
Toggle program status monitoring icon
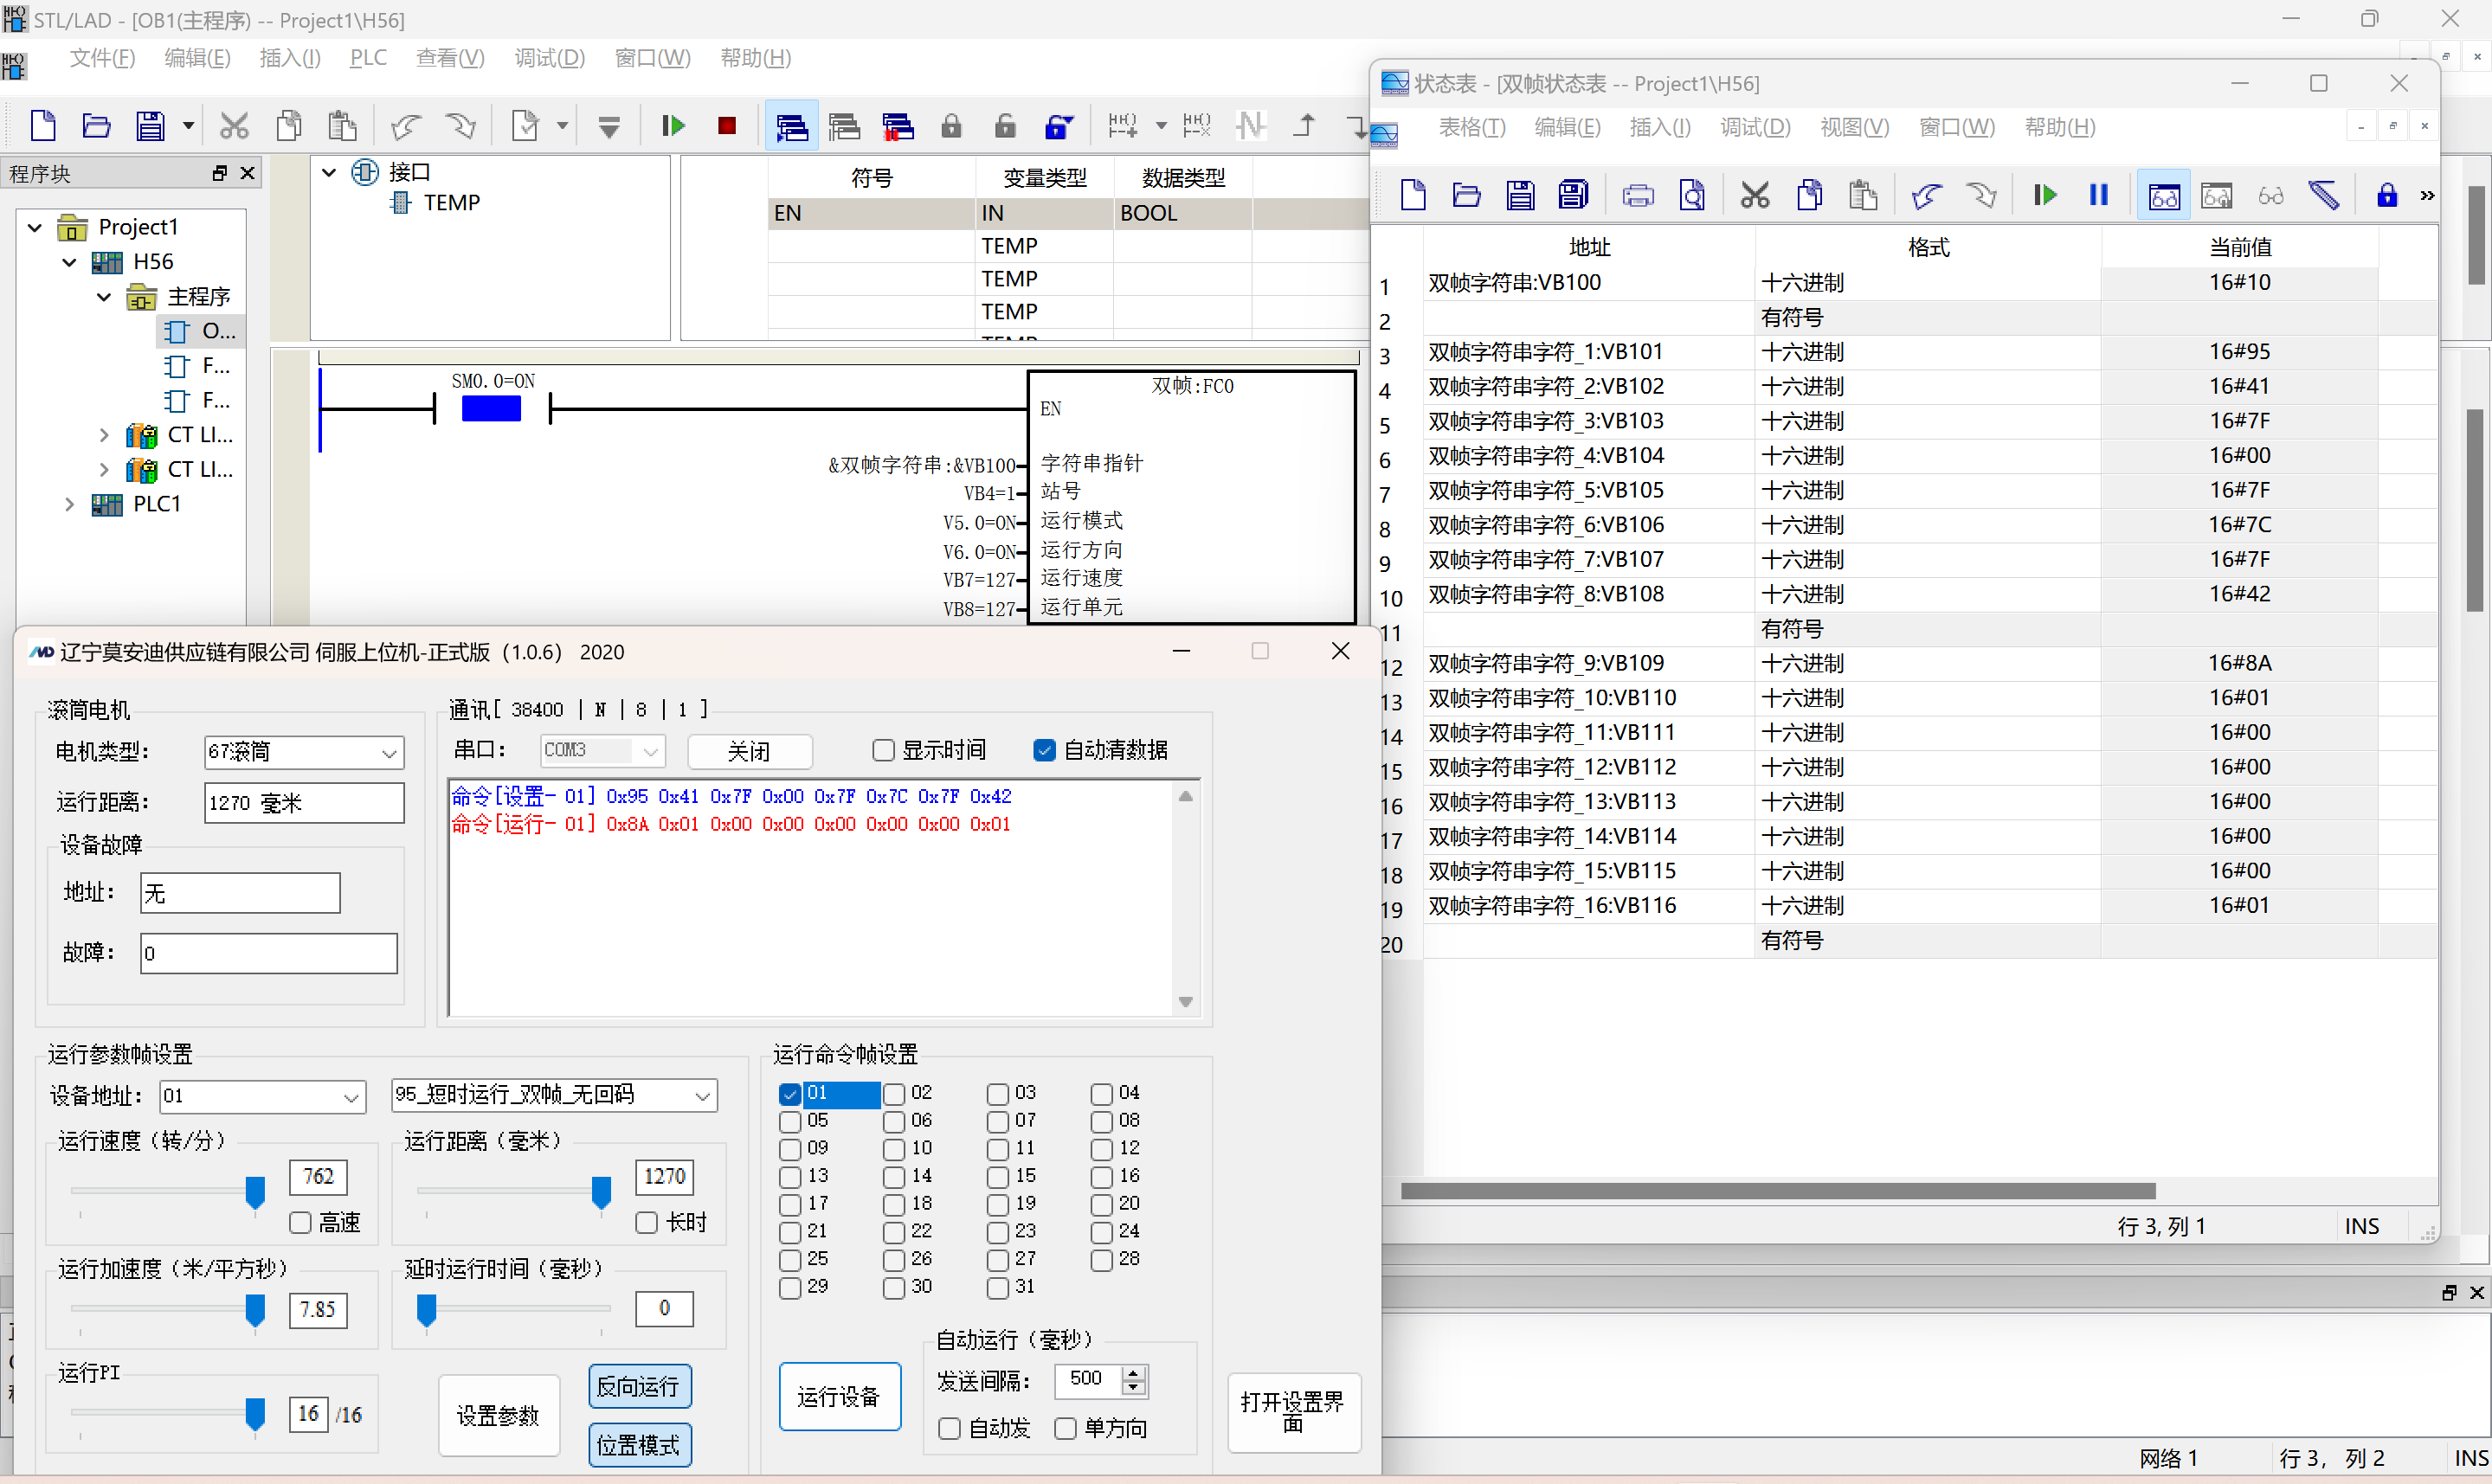point(792,126)
